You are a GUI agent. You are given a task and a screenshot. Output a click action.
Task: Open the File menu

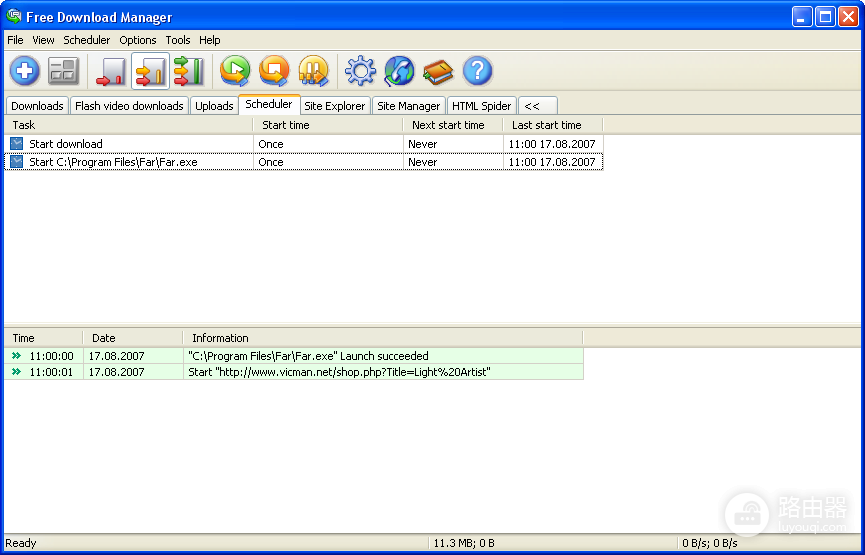pos(15,40)
